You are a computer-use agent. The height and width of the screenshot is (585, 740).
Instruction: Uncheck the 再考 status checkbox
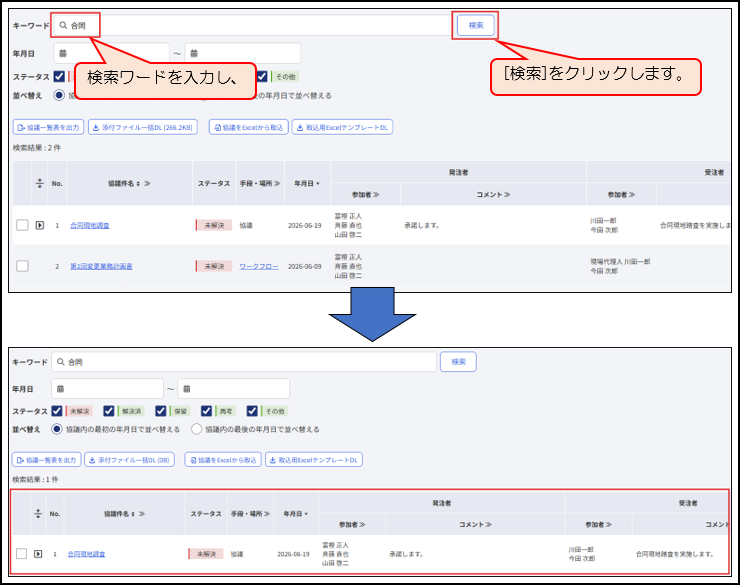coord(206,411)
